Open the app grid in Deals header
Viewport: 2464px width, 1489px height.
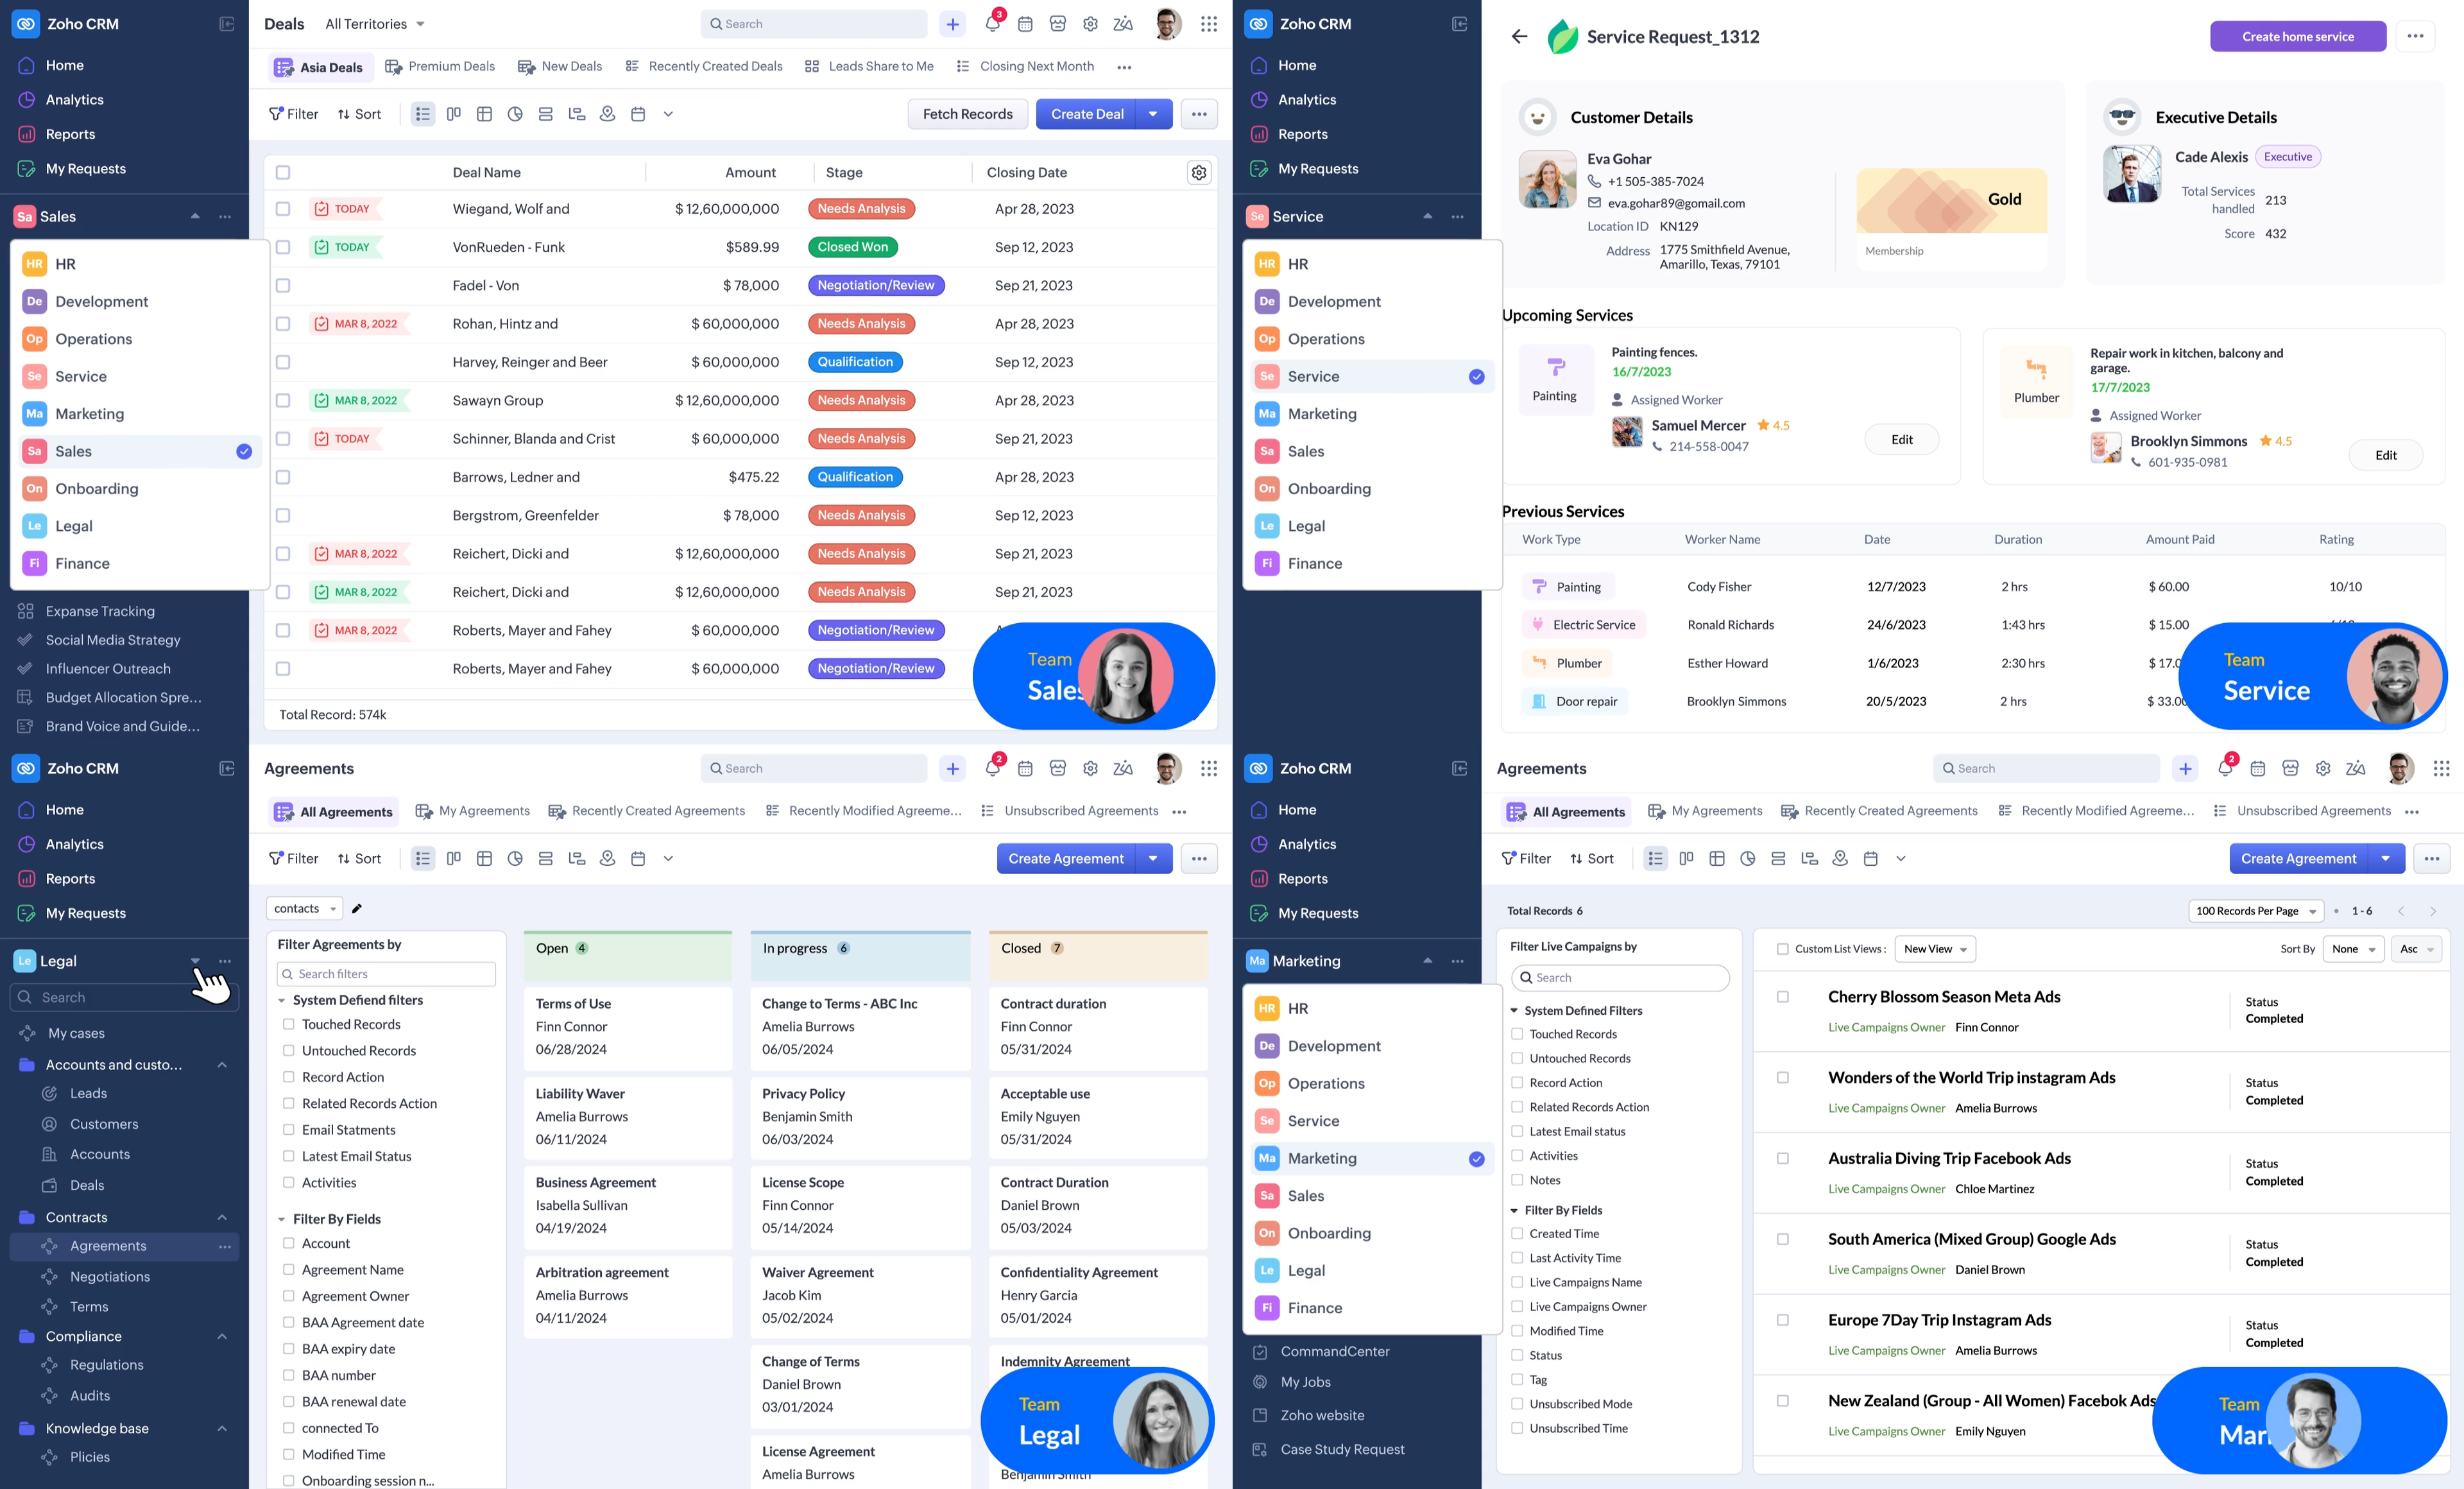click(x=1209, y=24)
